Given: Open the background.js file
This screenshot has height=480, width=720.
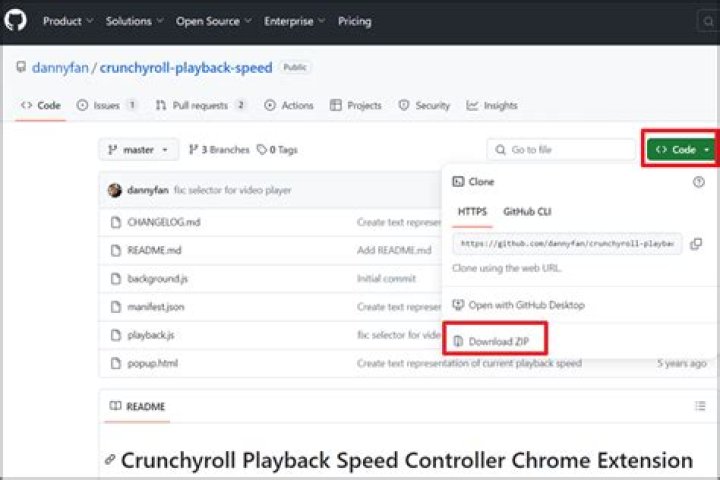Looking at the screenshot, I should pyautogui.click(x=158, y=279).
